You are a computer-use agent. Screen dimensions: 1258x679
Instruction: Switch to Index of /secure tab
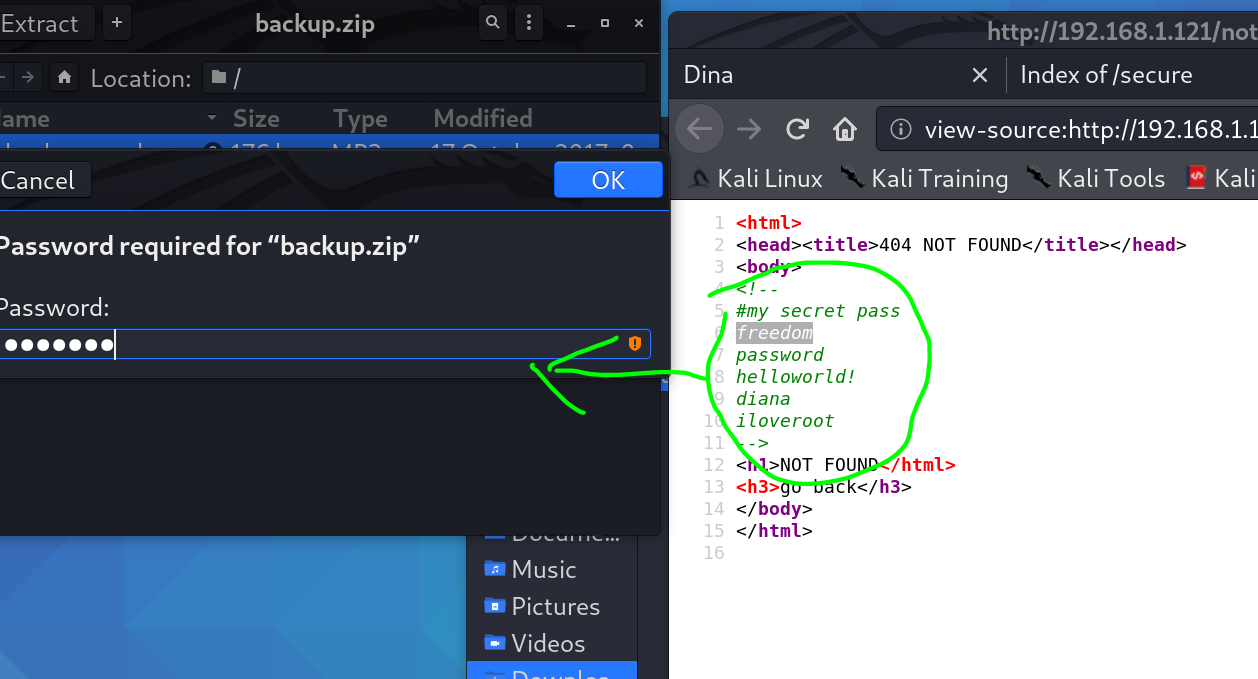coord(1106,75)
